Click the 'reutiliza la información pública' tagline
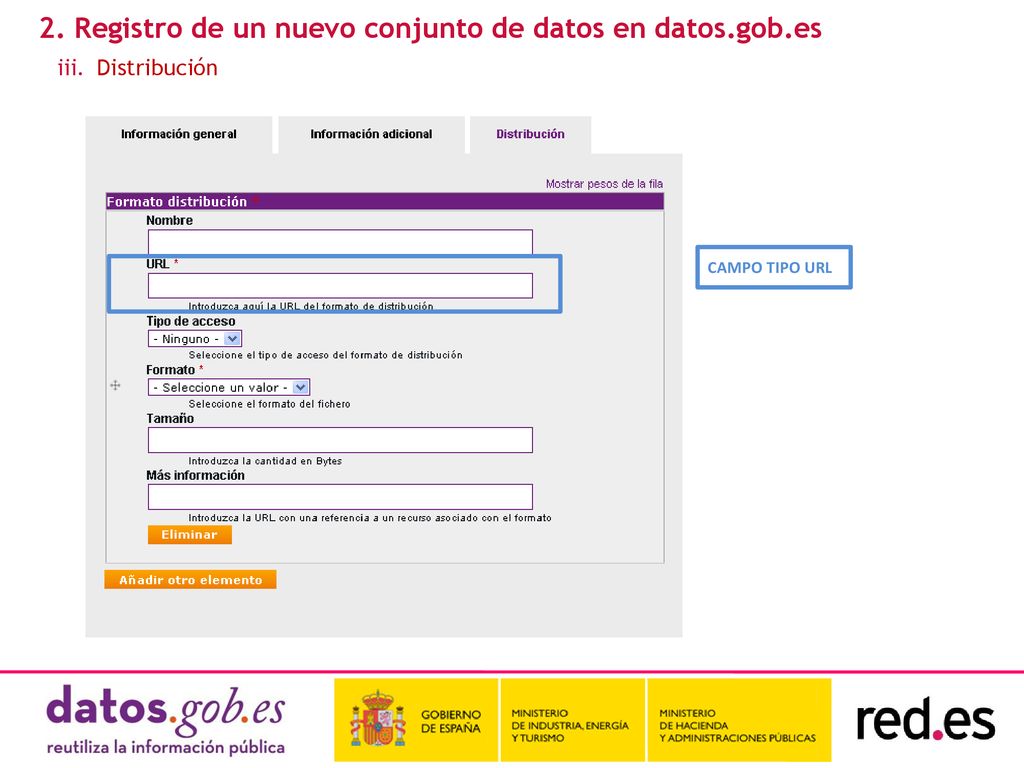 click(166, 748)
